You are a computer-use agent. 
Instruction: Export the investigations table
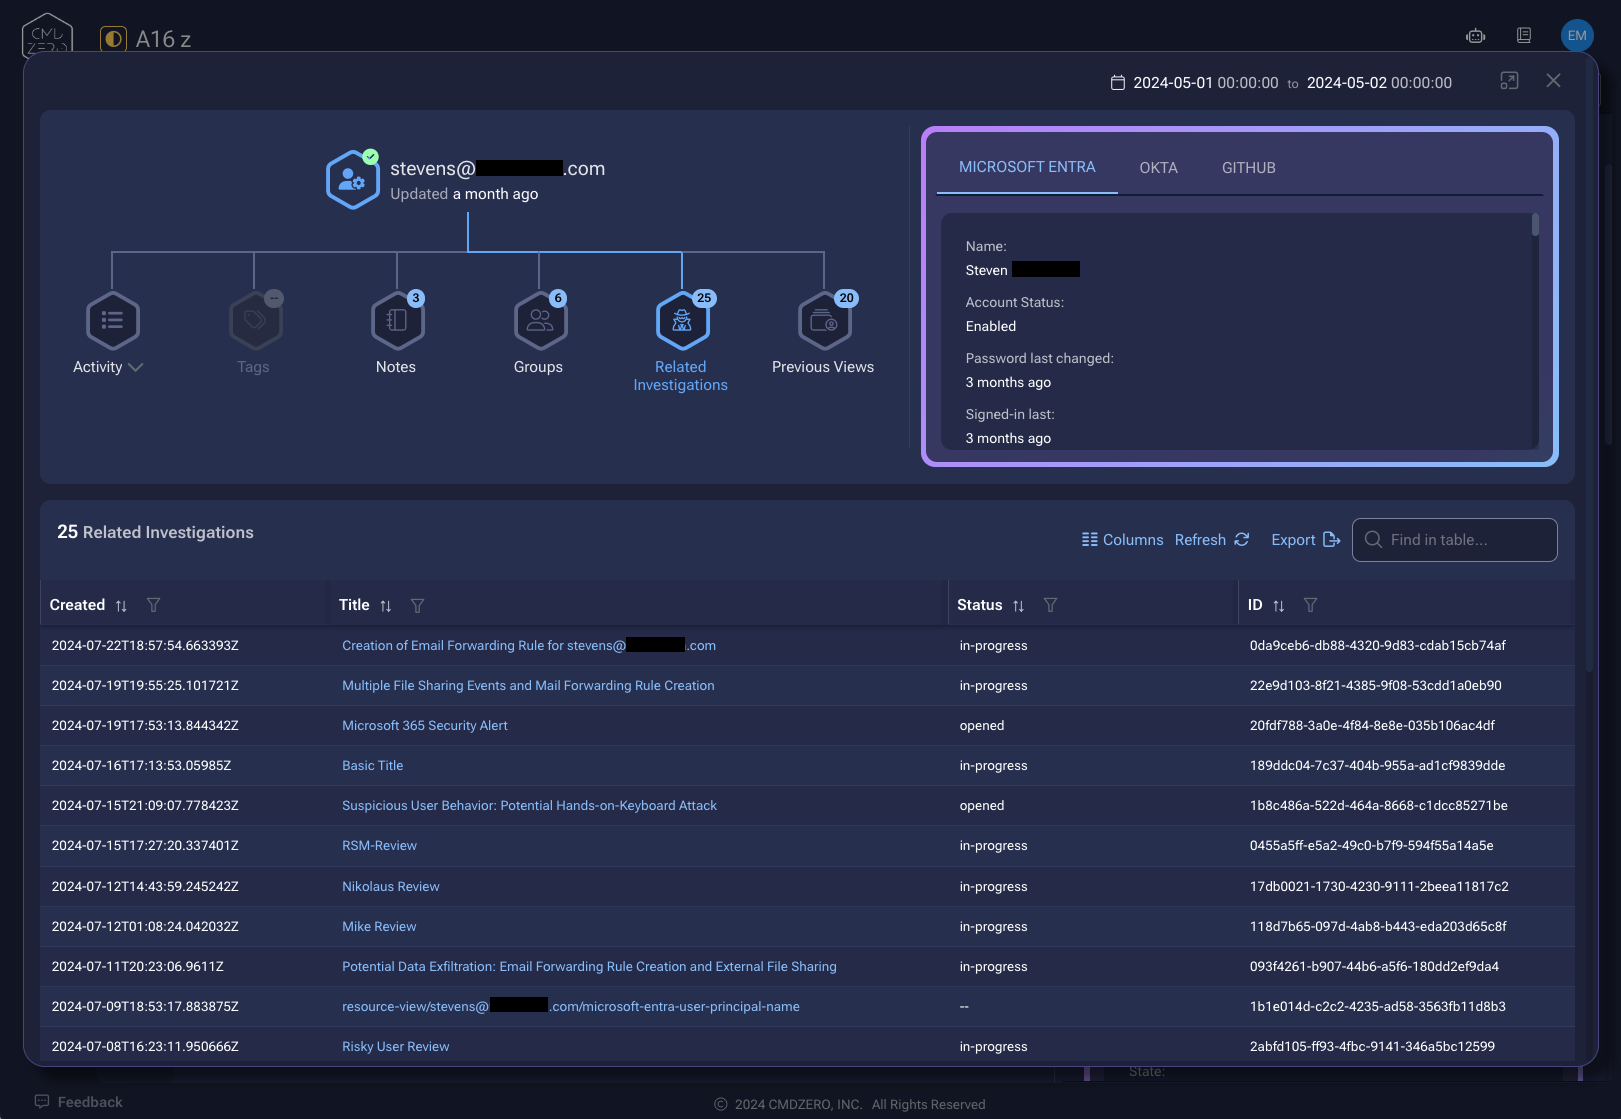1305,540
